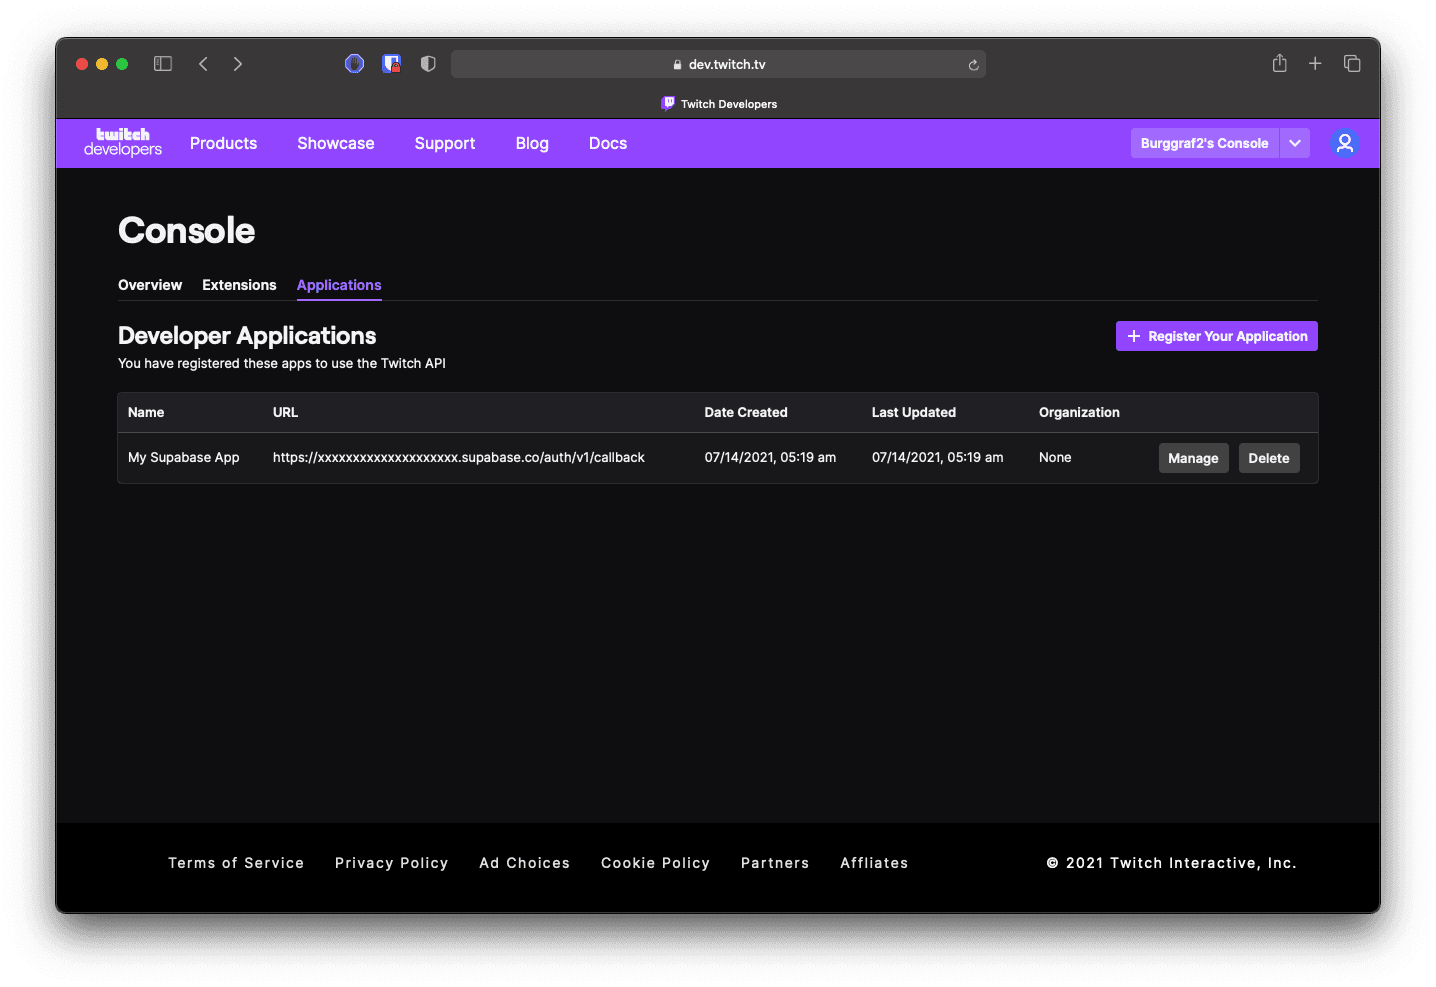Delete the My Supabase App entry
The width and height of the screenshot is (1436, 987).
(1268, 458)
